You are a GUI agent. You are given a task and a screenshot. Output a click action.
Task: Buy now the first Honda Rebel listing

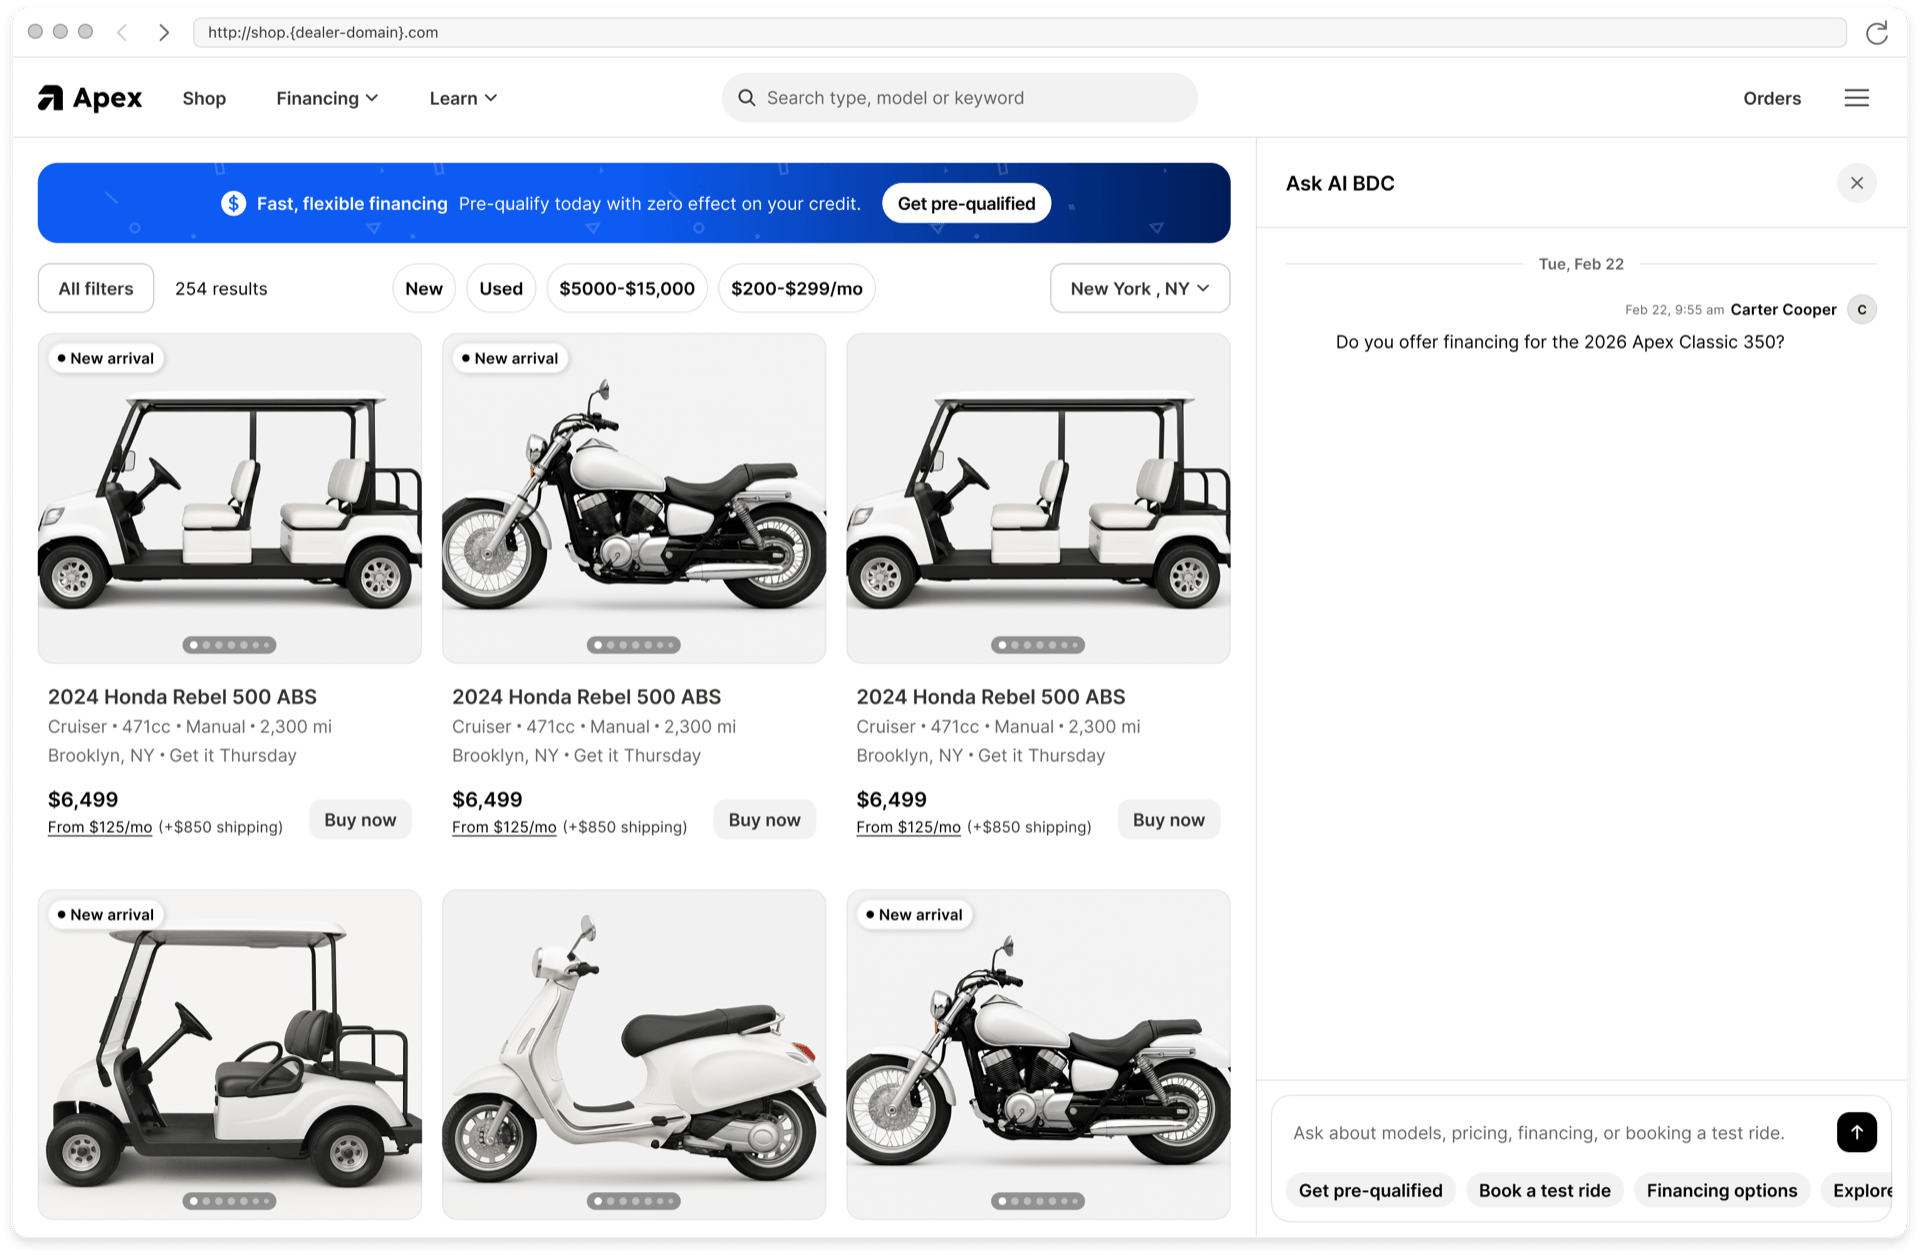tap(360, 819)
